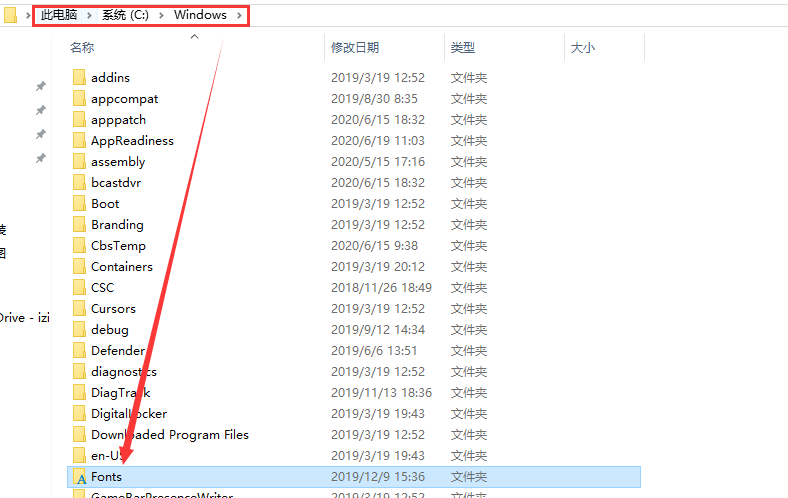Navigate to 此电脑 in the breadcrumb
Image resolution: width=788 pixels, height=498 pixels.
(x=59, y=15)
